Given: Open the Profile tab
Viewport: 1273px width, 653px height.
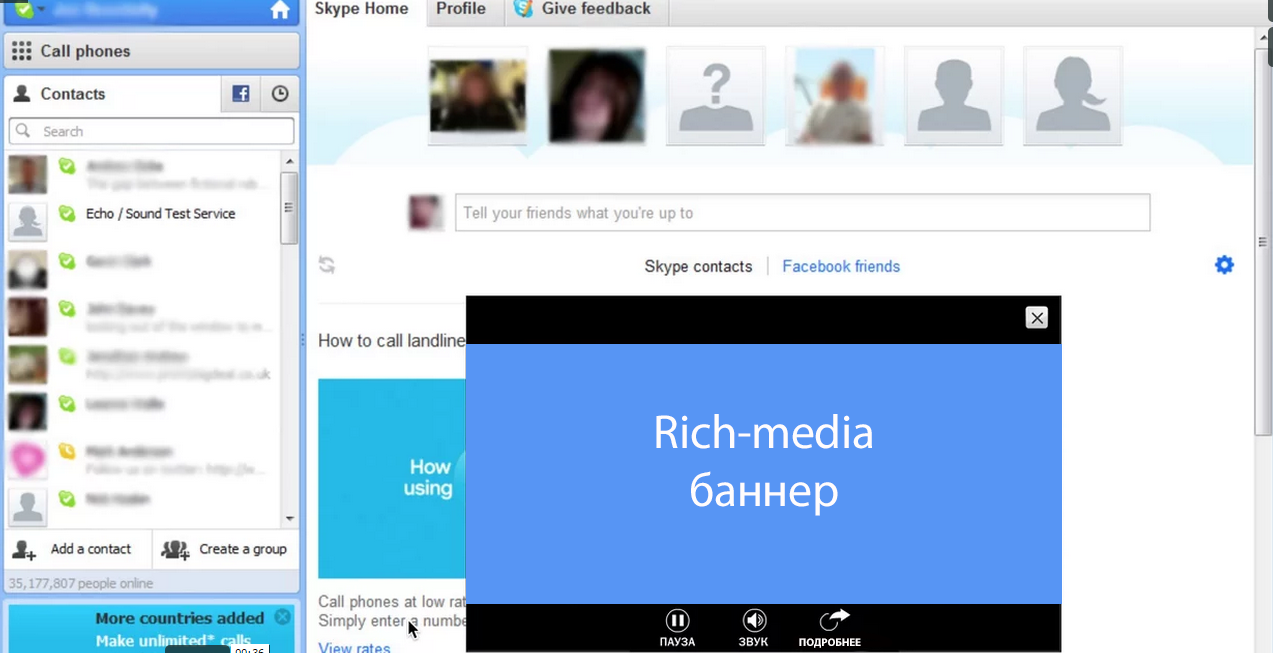Looking at the screenshot, I should (x=461, y=9).
